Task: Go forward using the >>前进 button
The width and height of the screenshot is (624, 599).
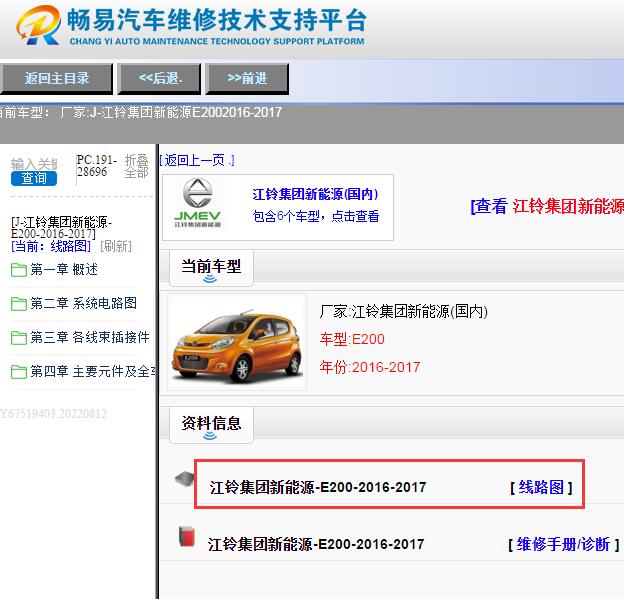Action: pyautogui.click(x=247, y=78)
